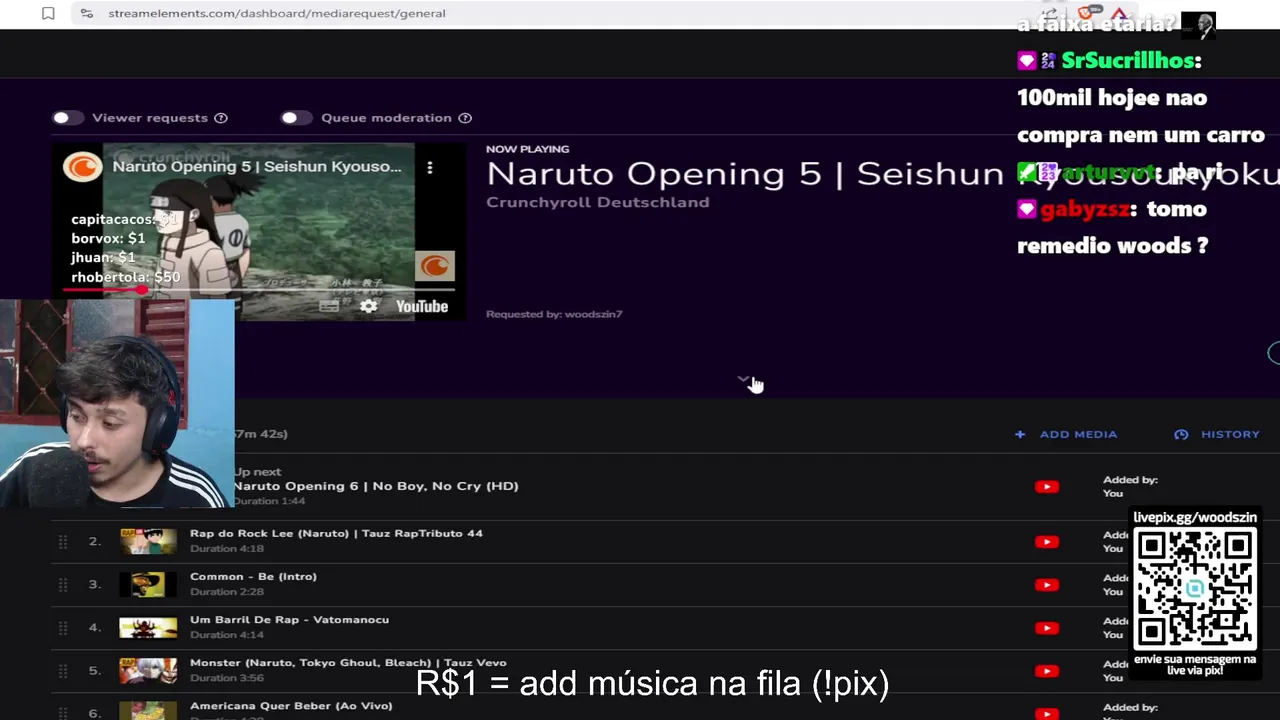Open YouTube player settings gear
Image resolution: width=1280 pixels, height=720 pixels.
click(369, 306)
